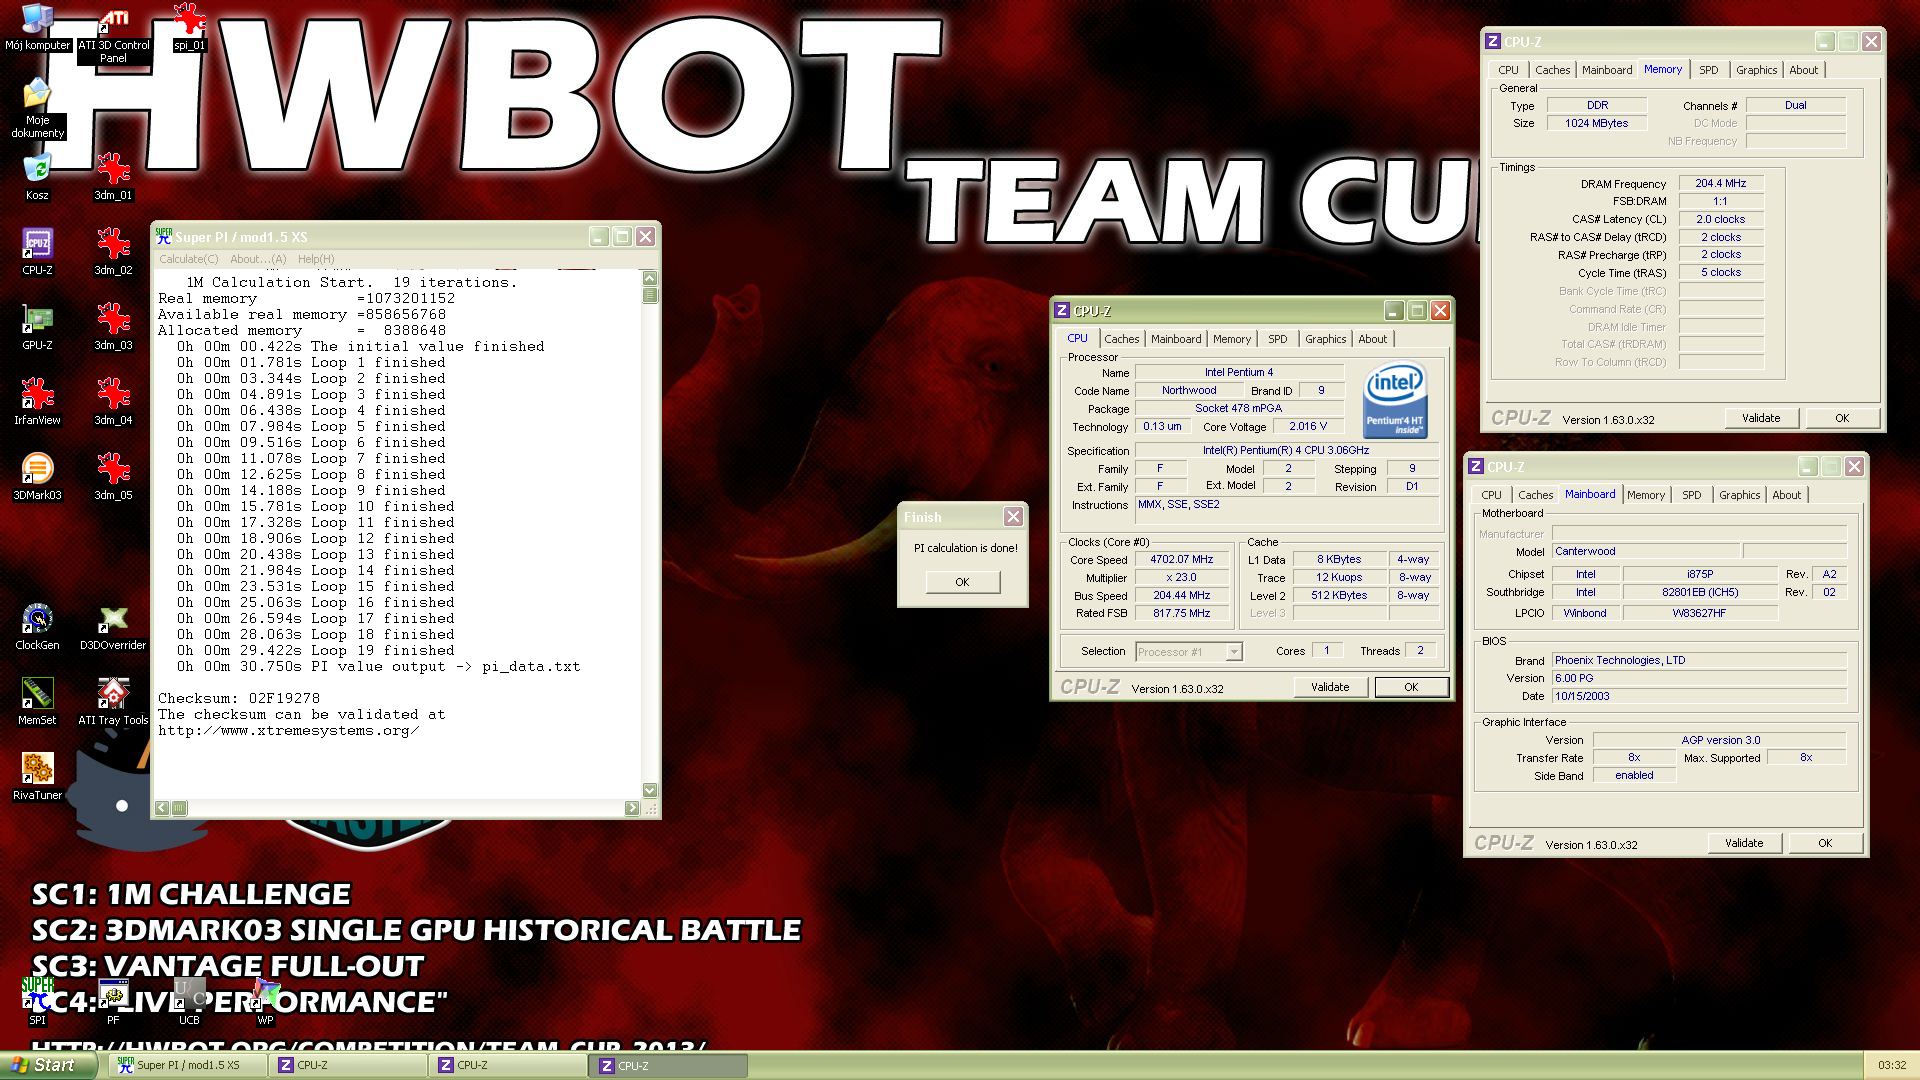The height and width of the screenshot is (1080, 1920).
Task: Open Moje dokumenty folder icon
Action: pos(37,108)
